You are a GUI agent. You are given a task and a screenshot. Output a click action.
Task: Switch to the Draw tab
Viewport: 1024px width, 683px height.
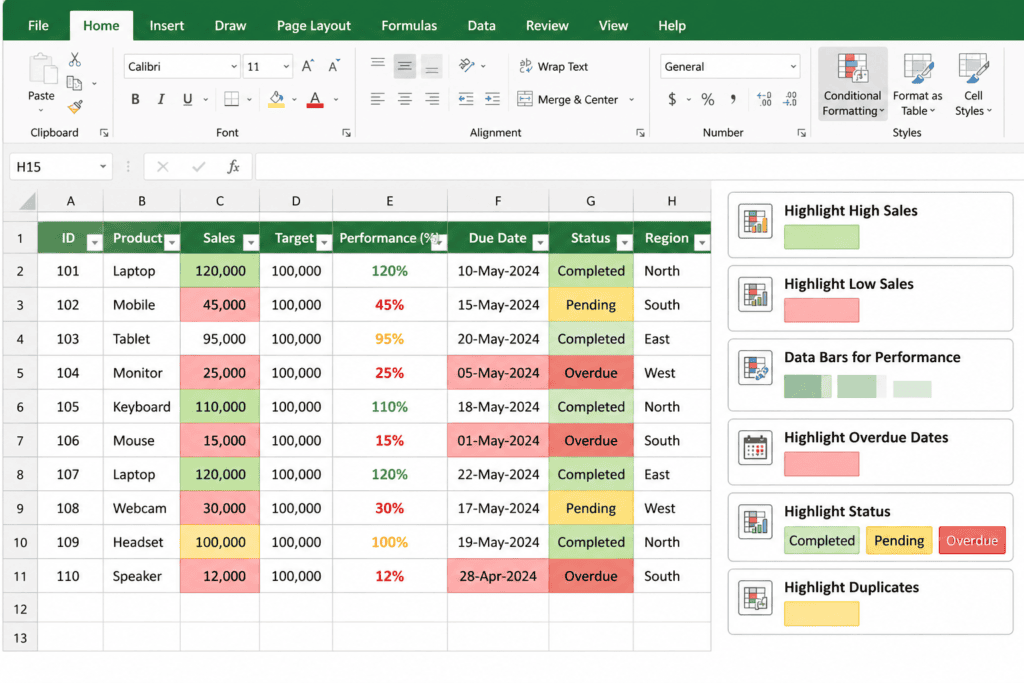[x=231, y=25]
